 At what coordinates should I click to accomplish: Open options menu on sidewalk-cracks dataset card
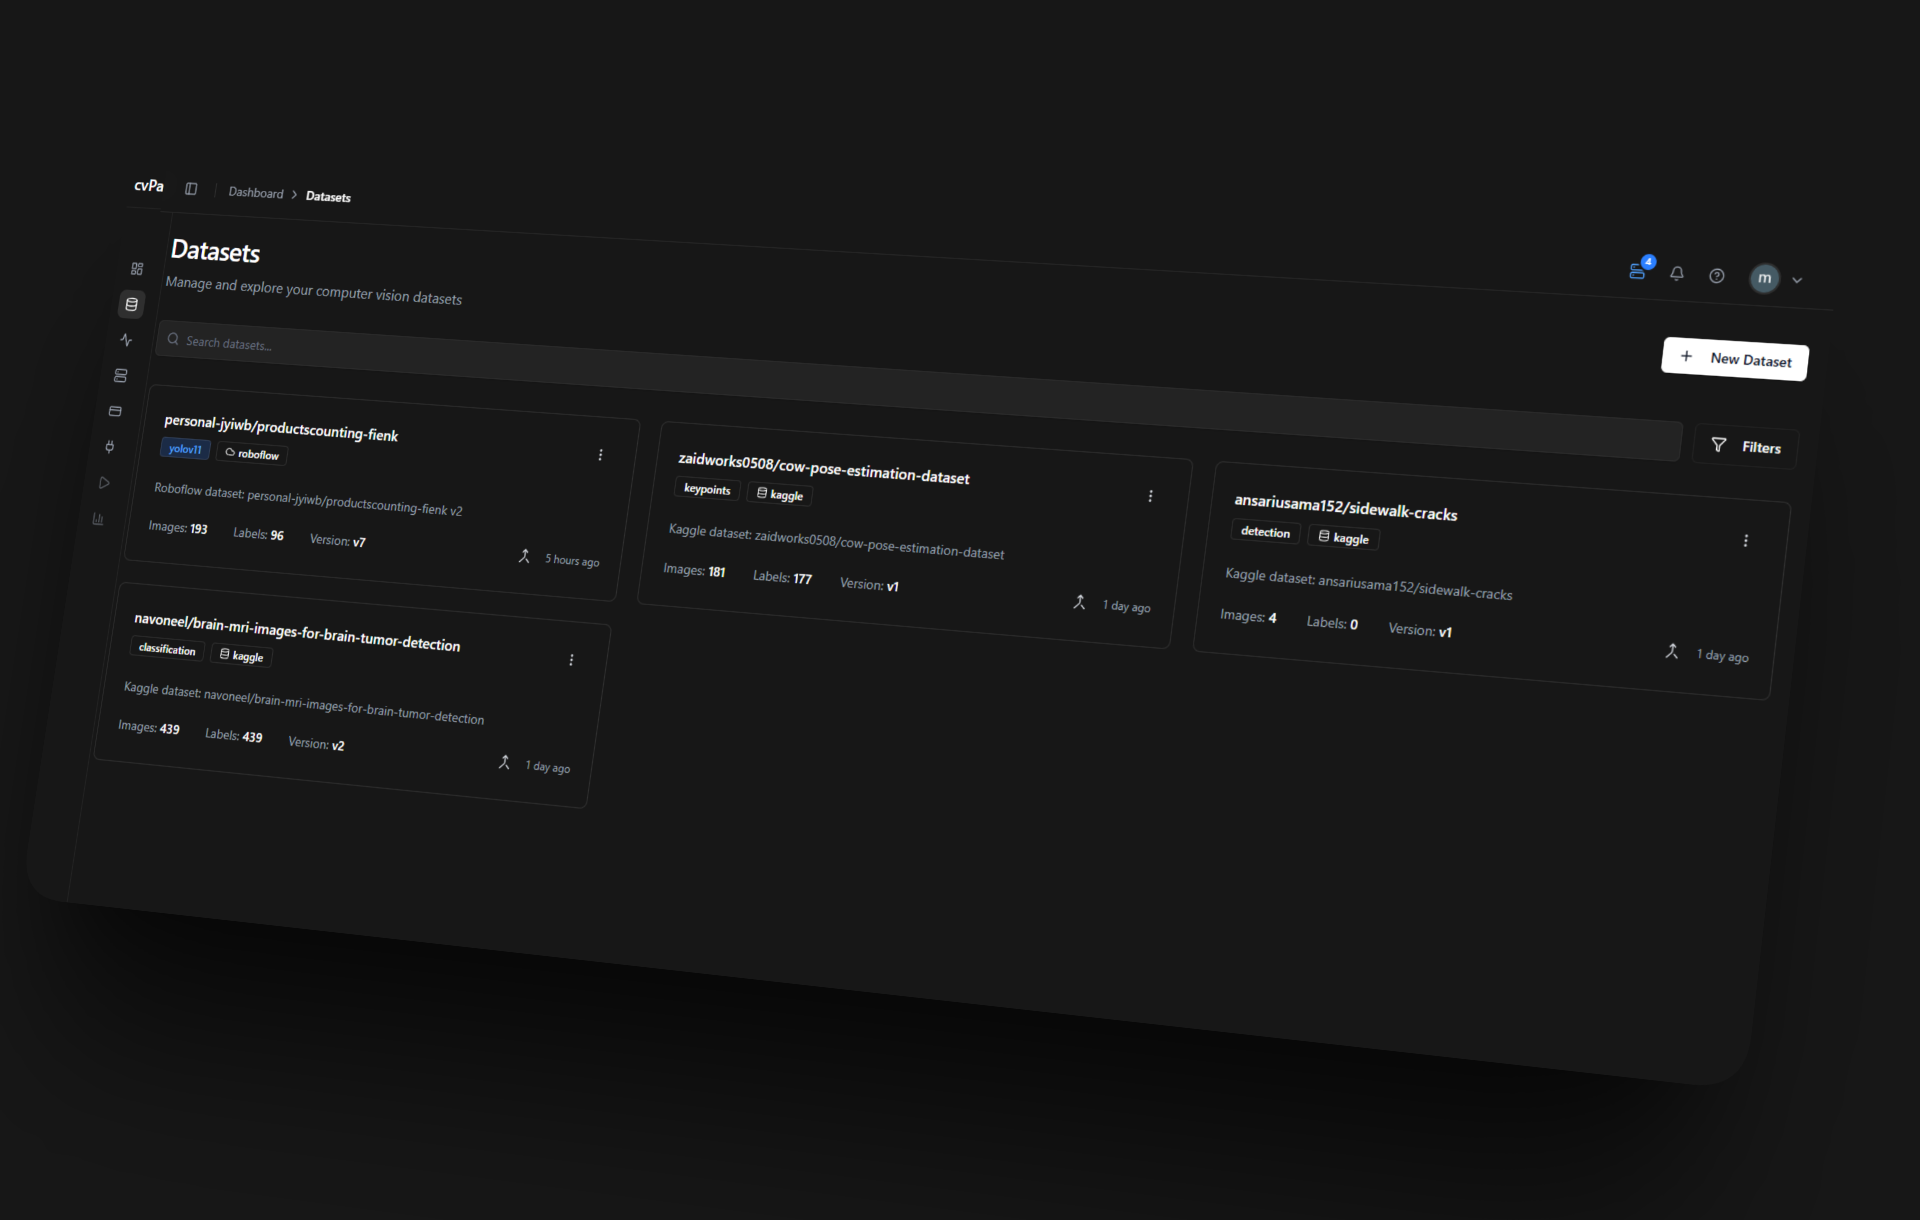click(x=1745, y=540)
